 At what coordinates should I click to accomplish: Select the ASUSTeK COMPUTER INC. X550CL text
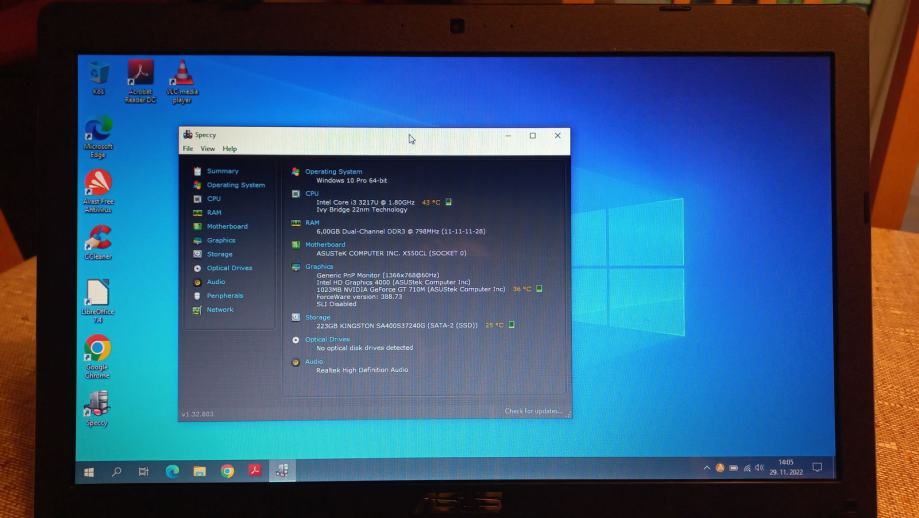391,253
